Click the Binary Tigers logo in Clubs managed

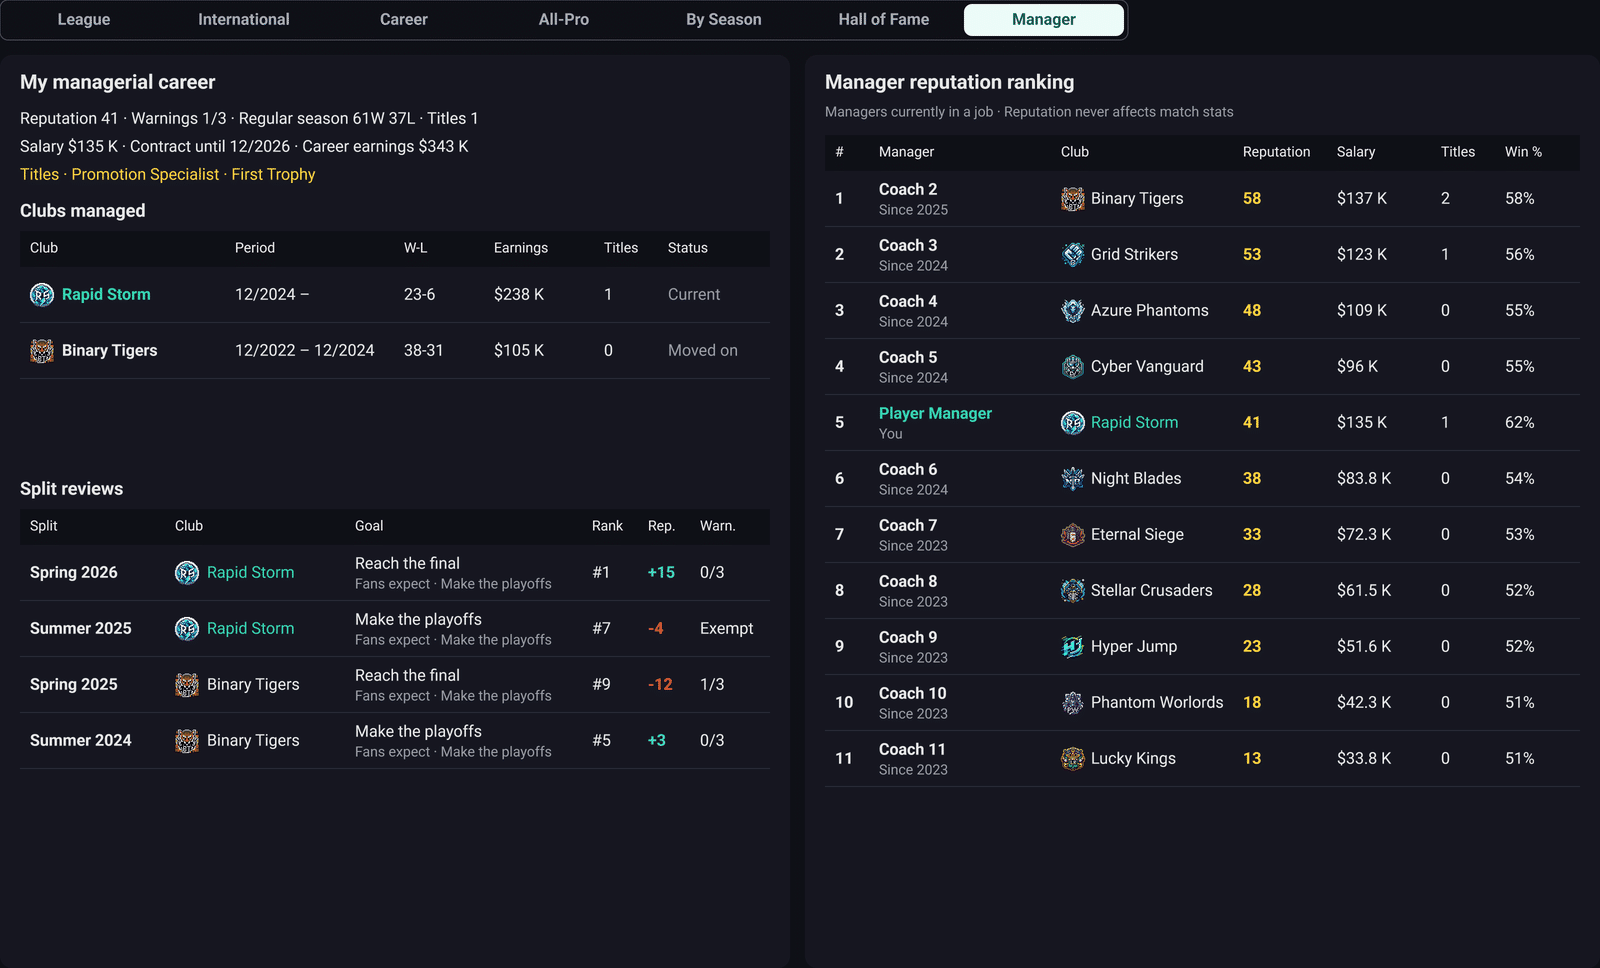[x=42, y=350]
